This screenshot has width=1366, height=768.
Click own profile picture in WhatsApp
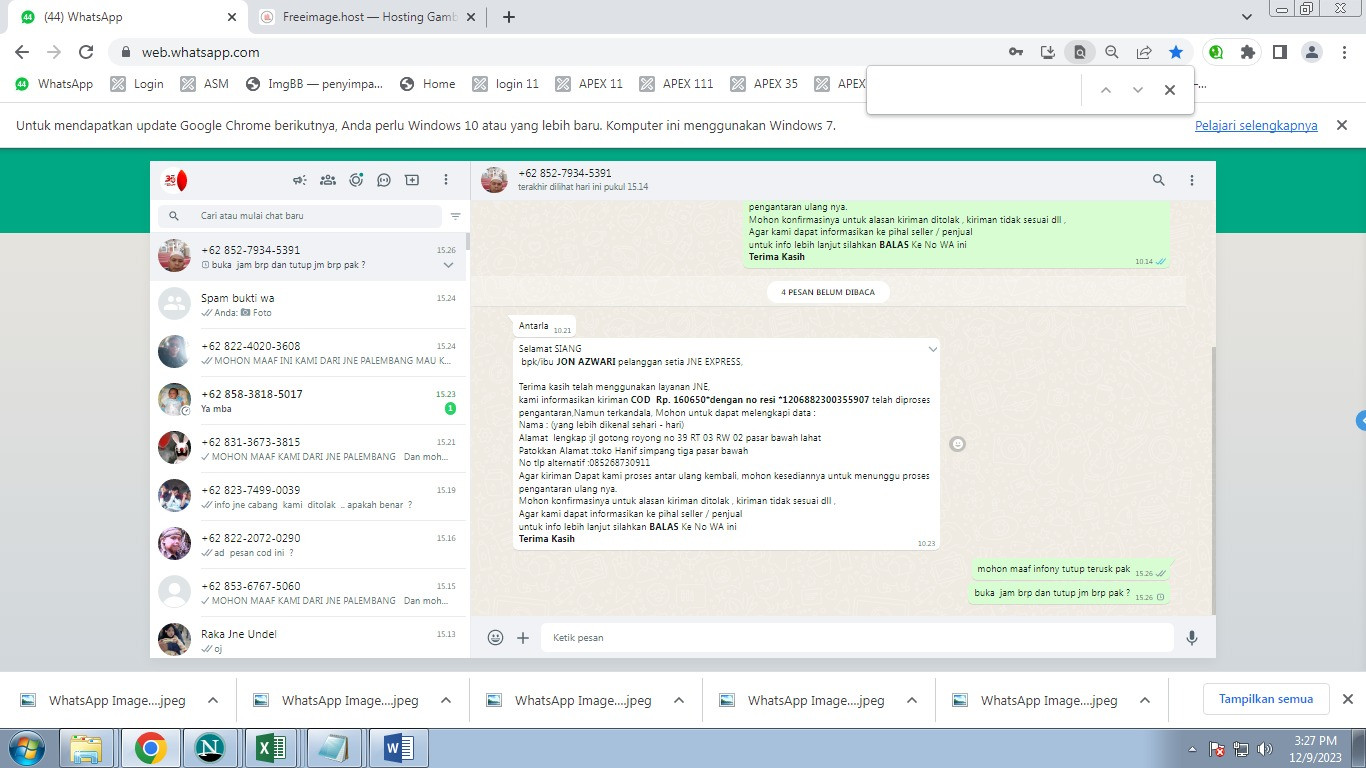(174, 181)
